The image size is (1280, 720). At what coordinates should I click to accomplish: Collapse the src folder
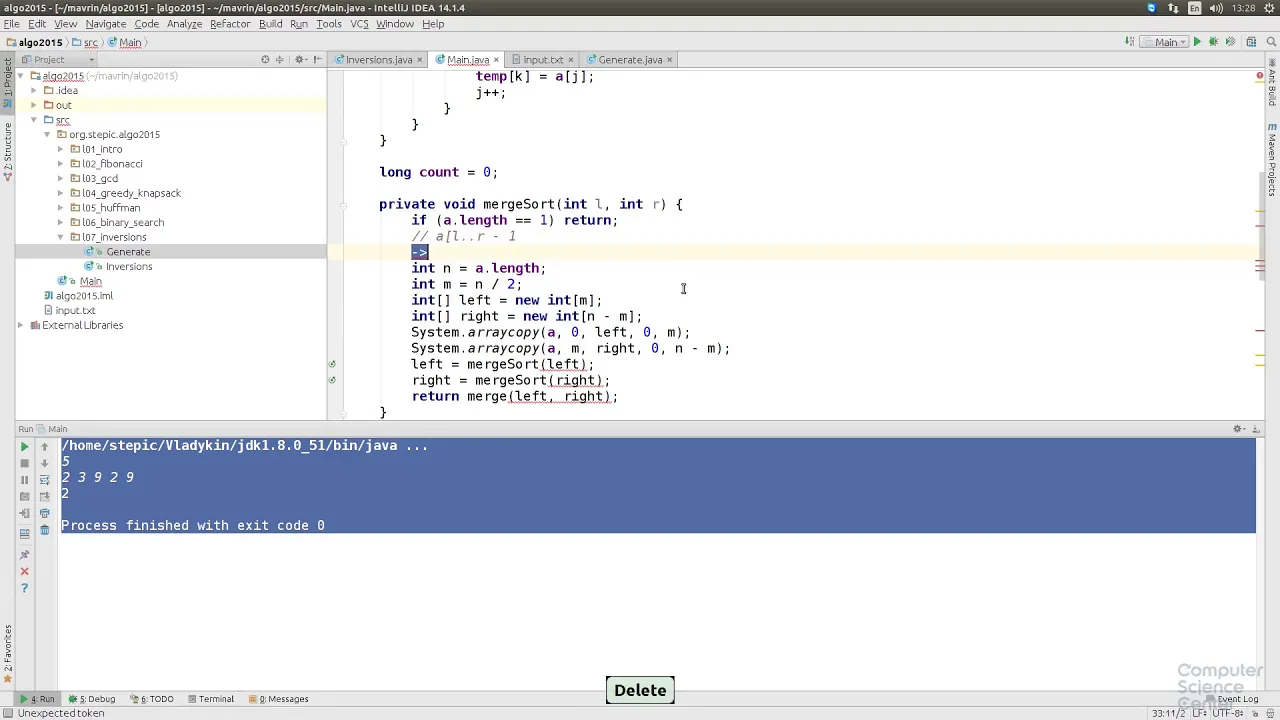[34, 120]
